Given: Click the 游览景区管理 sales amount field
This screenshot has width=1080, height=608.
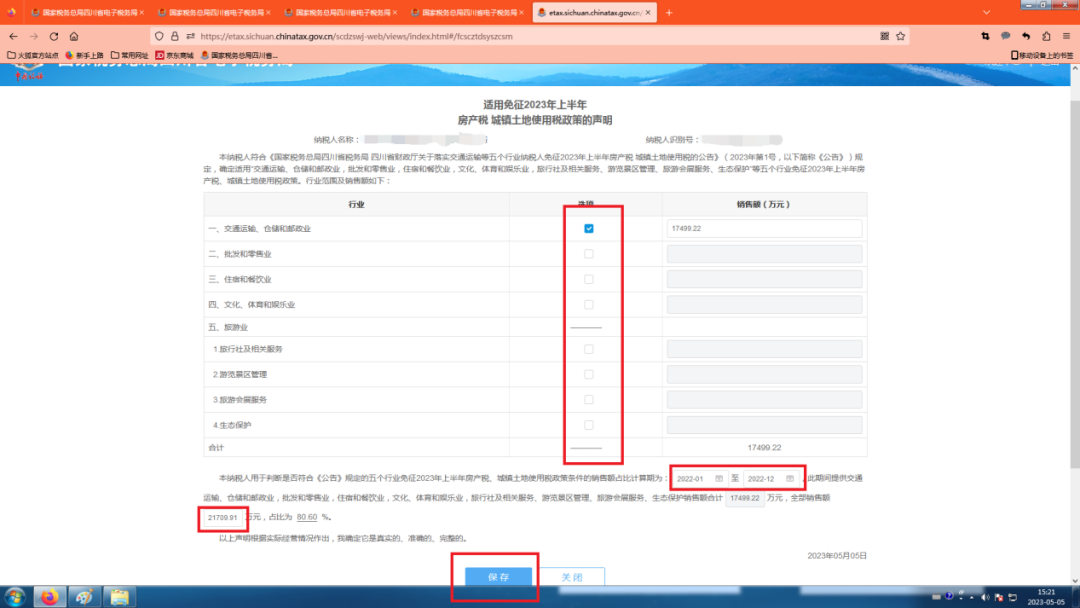Looking at the screenshot, I should [764, 375].
